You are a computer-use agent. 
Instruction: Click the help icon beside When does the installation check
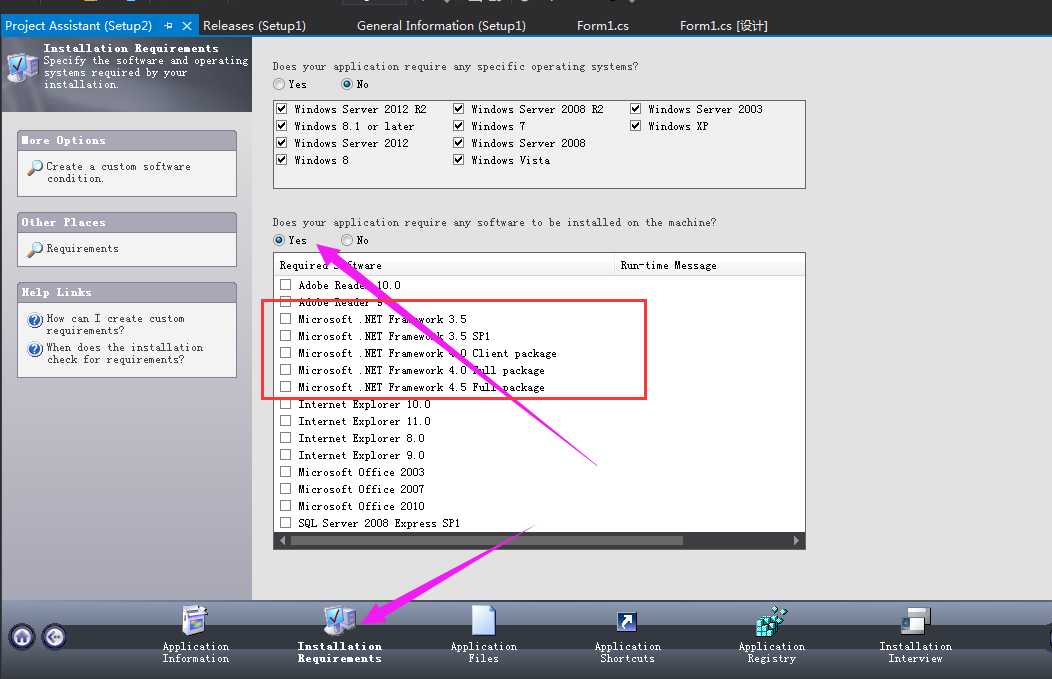[35, 349]
